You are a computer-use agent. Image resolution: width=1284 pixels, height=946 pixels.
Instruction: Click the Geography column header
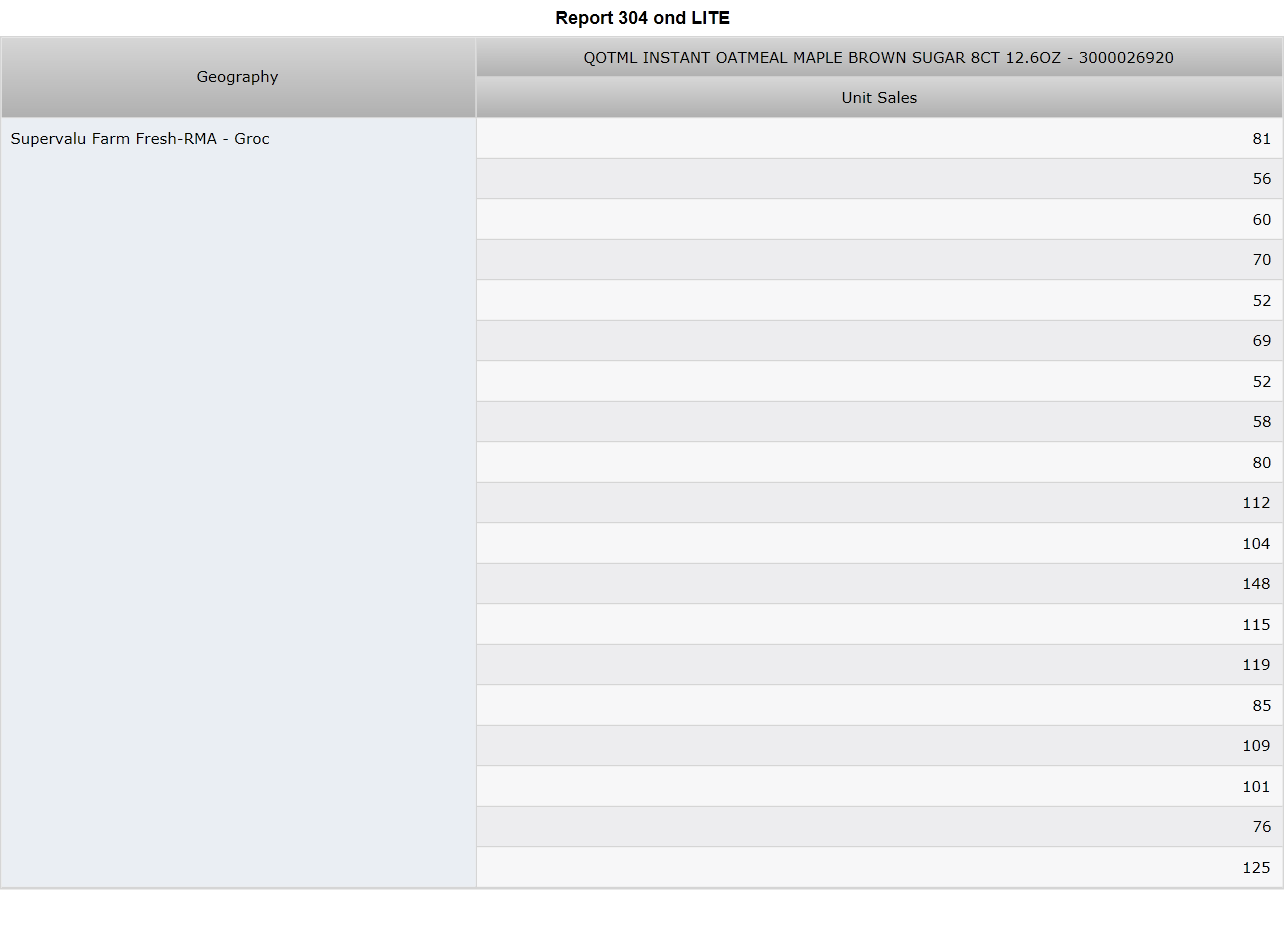(x=238, y=77)
